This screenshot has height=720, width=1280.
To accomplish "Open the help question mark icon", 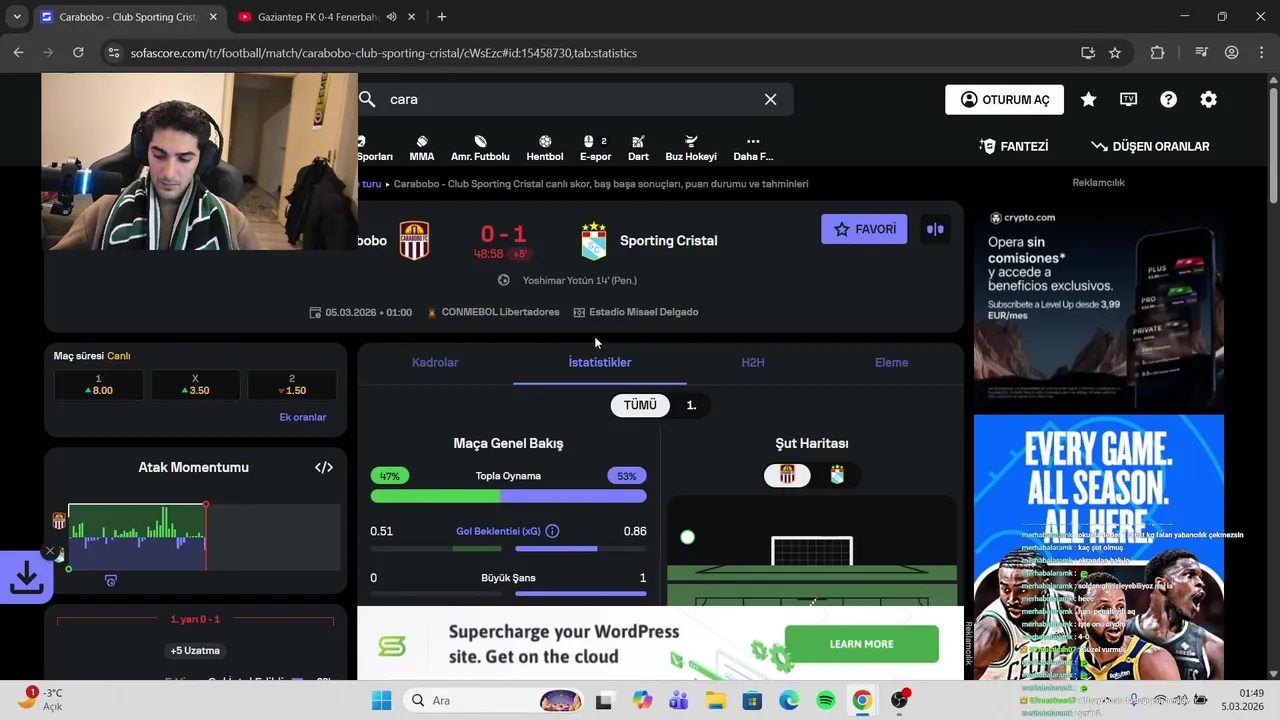I will pos(1168,99).
